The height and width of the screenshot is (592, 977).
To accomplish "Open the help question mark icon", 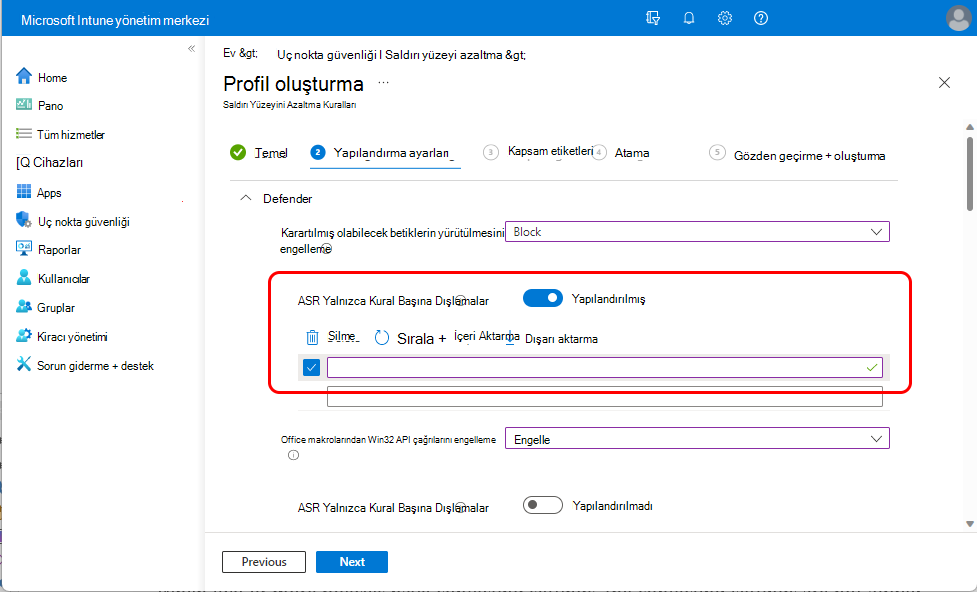I will pos(761,18).
